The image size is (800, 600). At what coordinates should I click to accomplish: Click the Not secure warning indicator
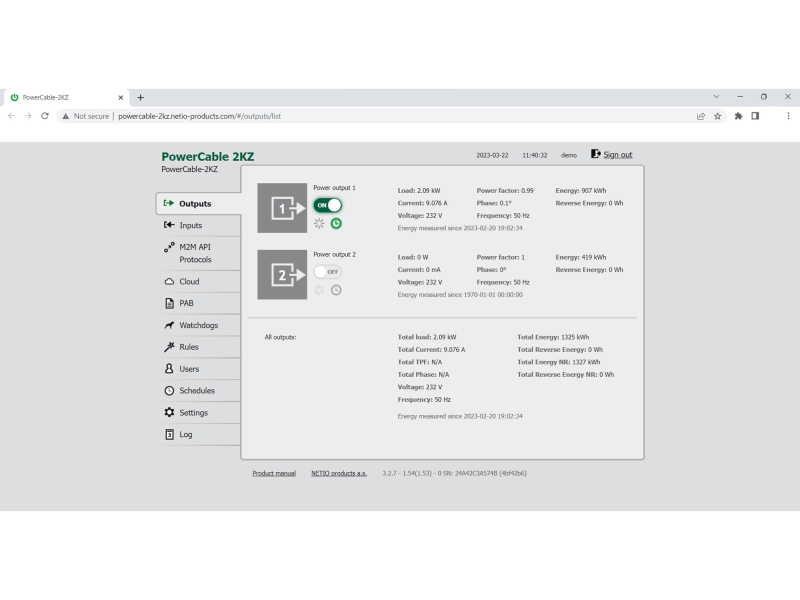click(x=86, y=116)
